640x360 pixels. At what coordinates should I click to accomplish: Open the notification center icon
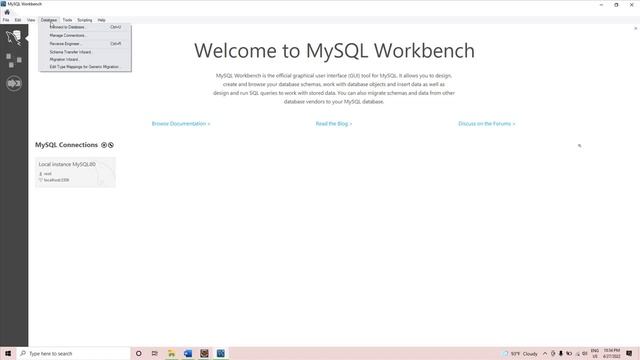(x=629, y=353)
